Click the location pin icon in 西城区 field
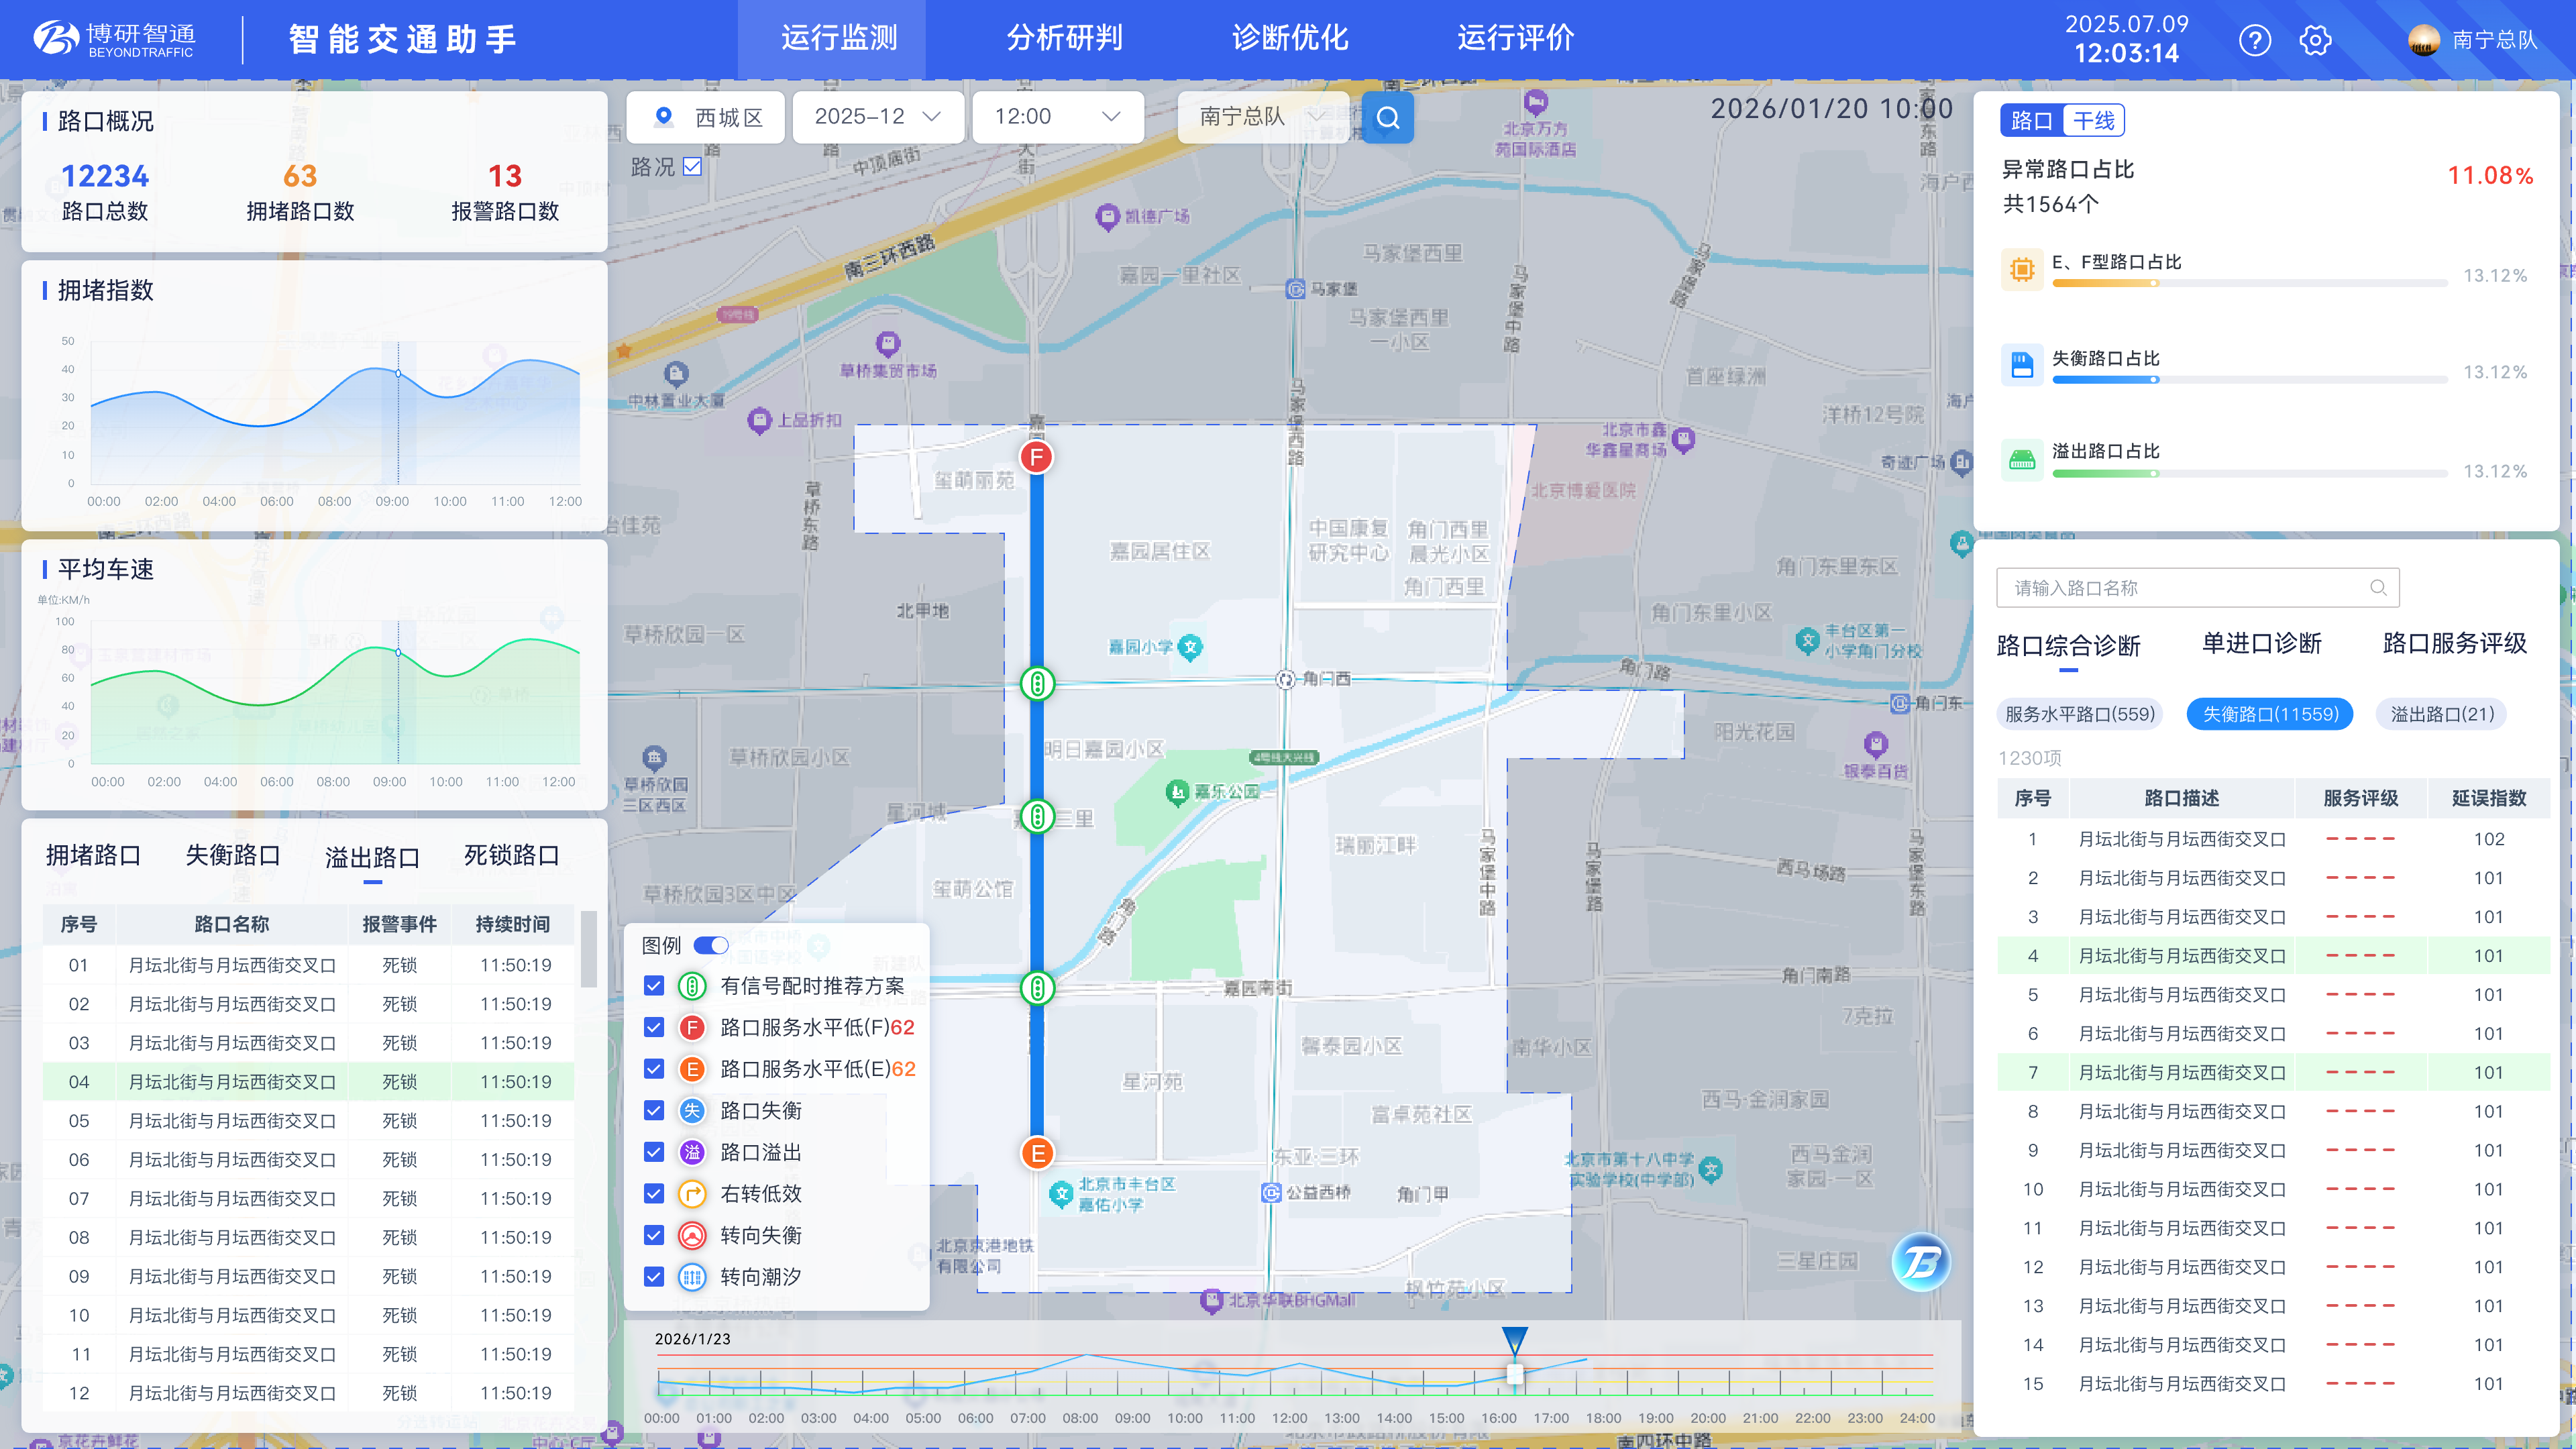The height and width of the screenshot is (1449, 2576). pyautogui.click(x=663, y=117)
